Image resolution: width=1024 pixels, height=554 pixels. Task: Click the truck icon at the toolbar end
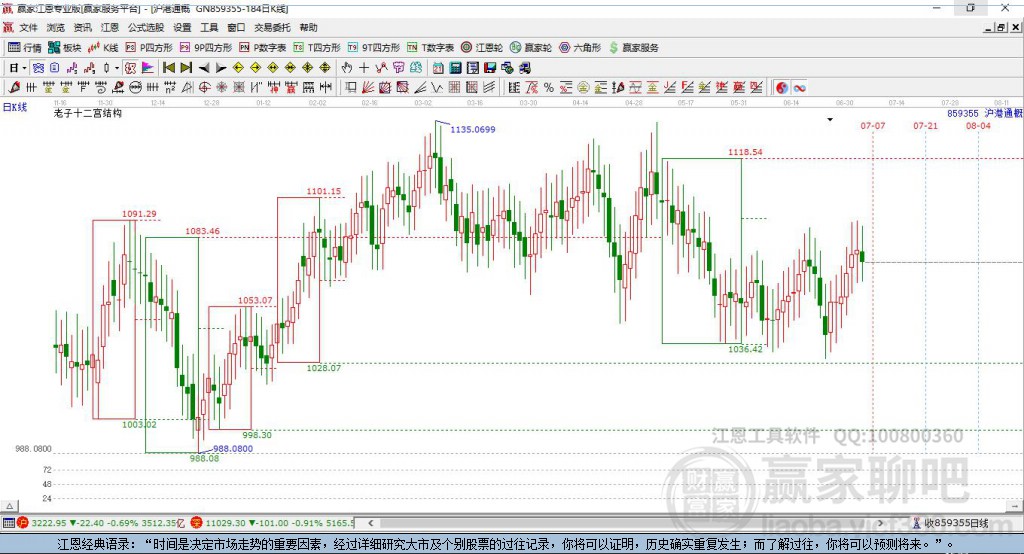pyautogui.click(x=524, y=68)
